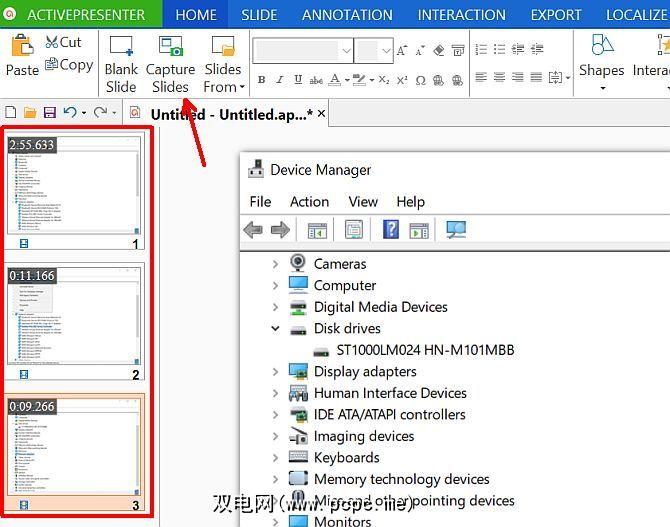Collapse the Disk drives node
The height and width of the screenshot is (527, 670).
[x=276, y=328]
